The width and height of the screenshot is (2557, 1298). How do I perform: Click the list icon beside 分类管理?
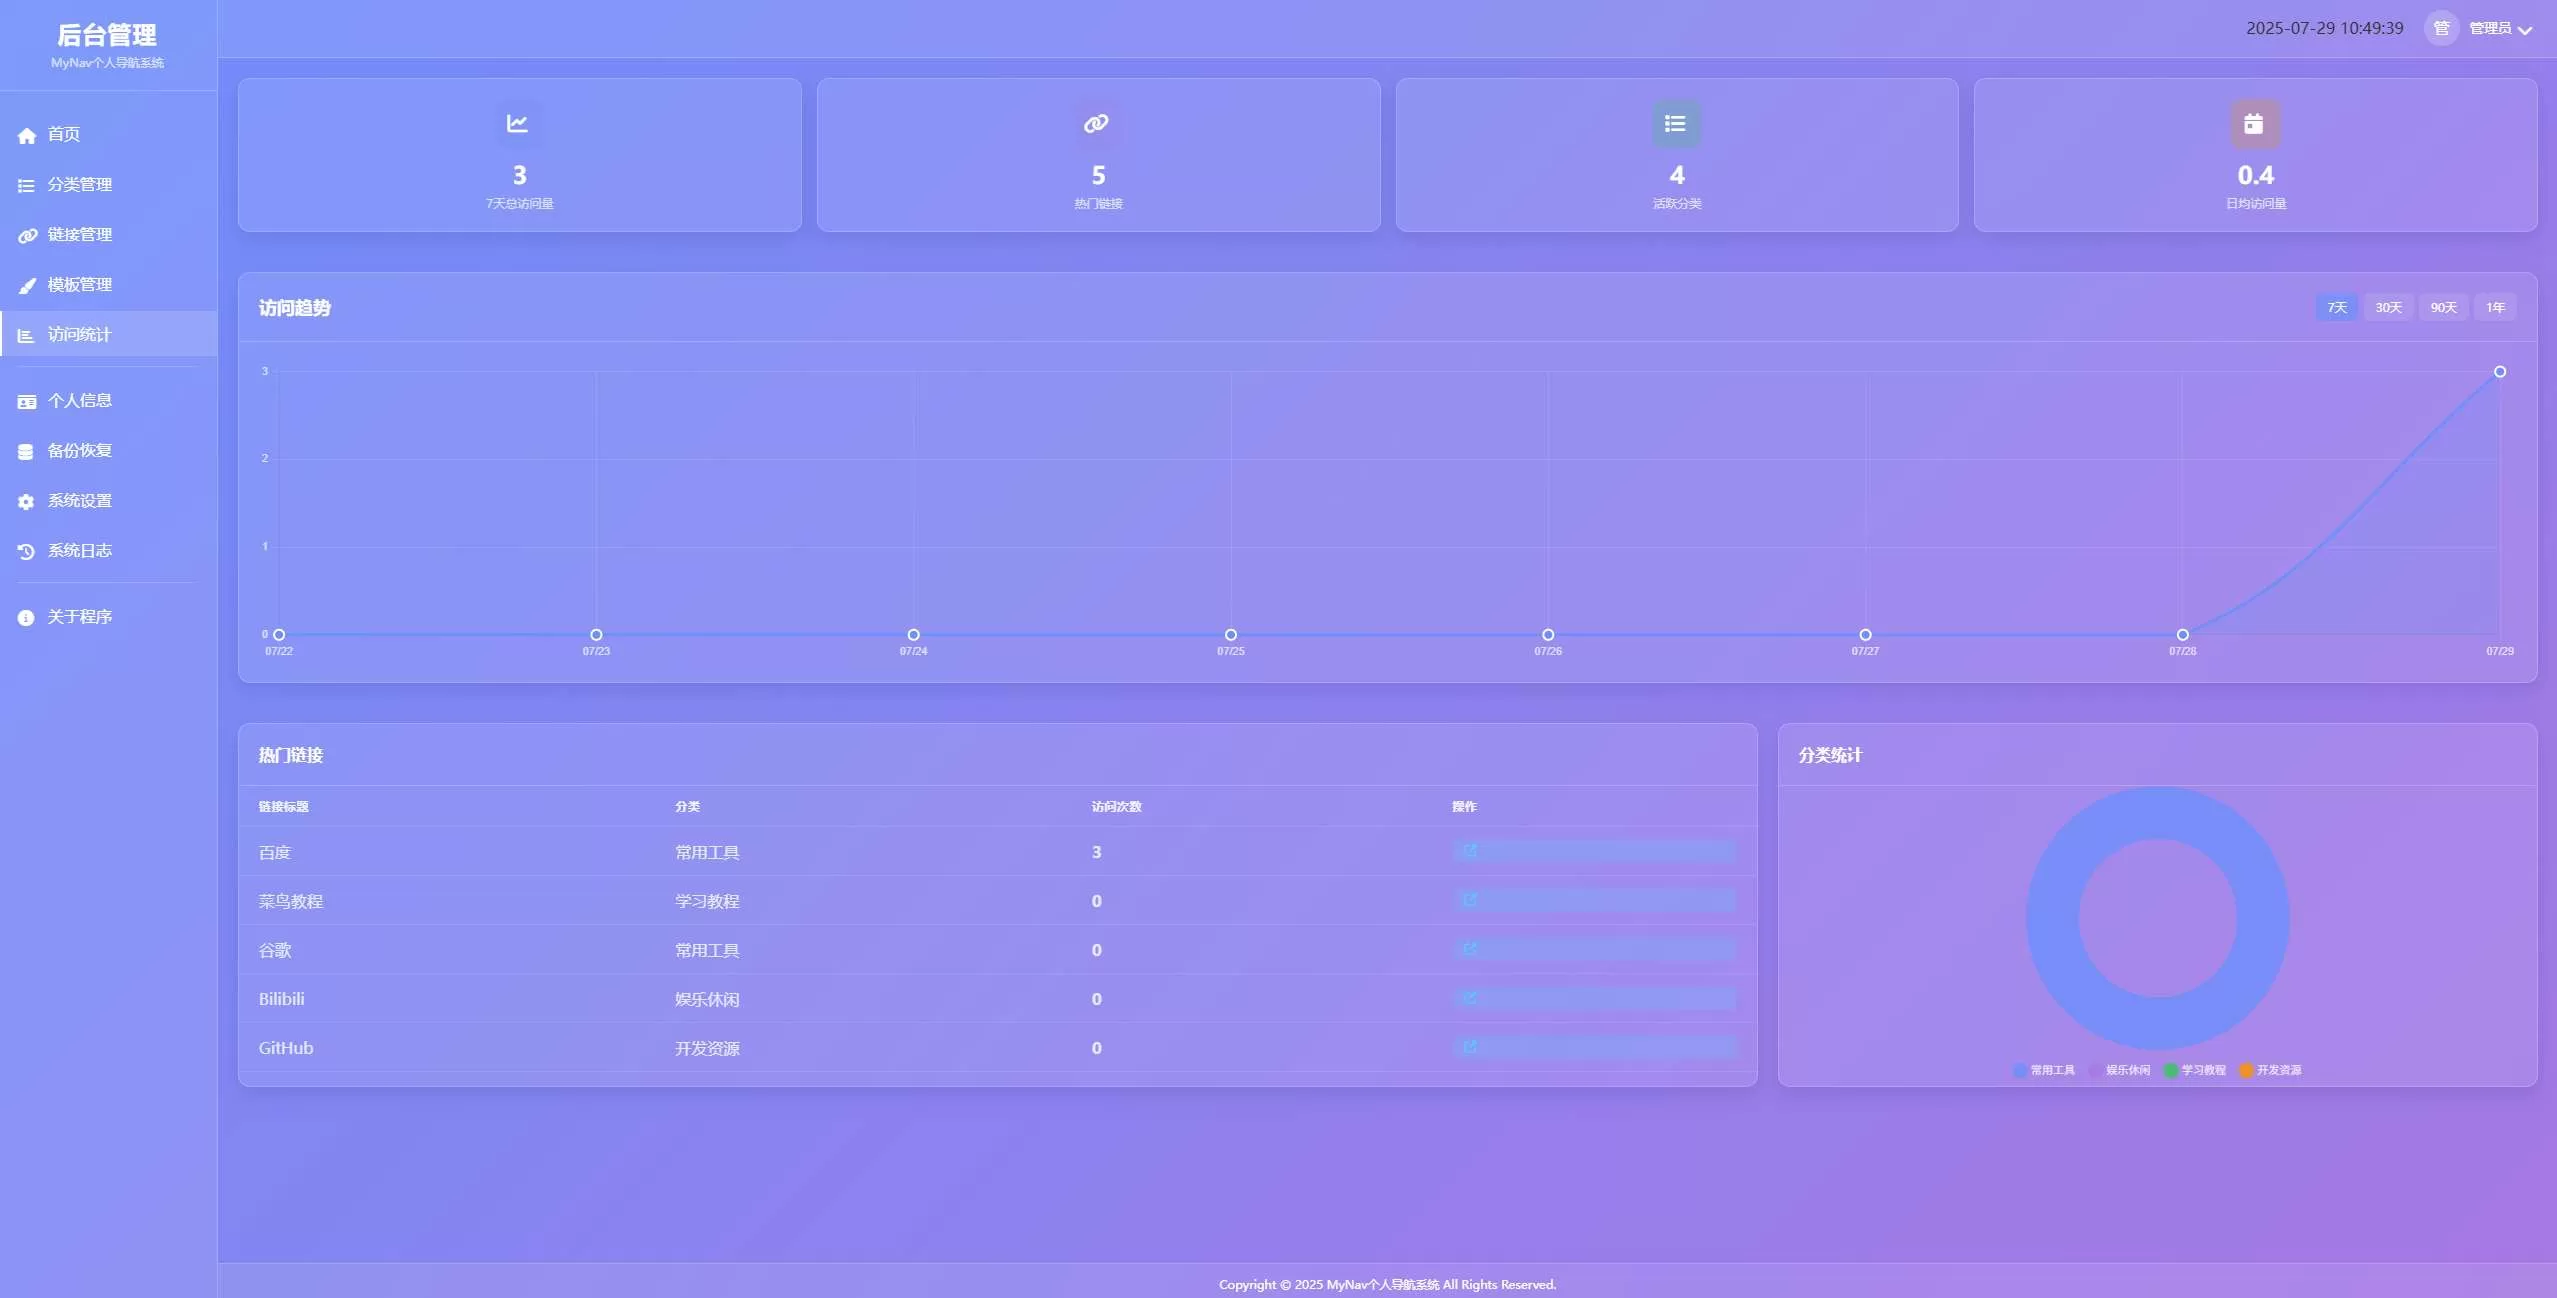click(x=27, y=185)
